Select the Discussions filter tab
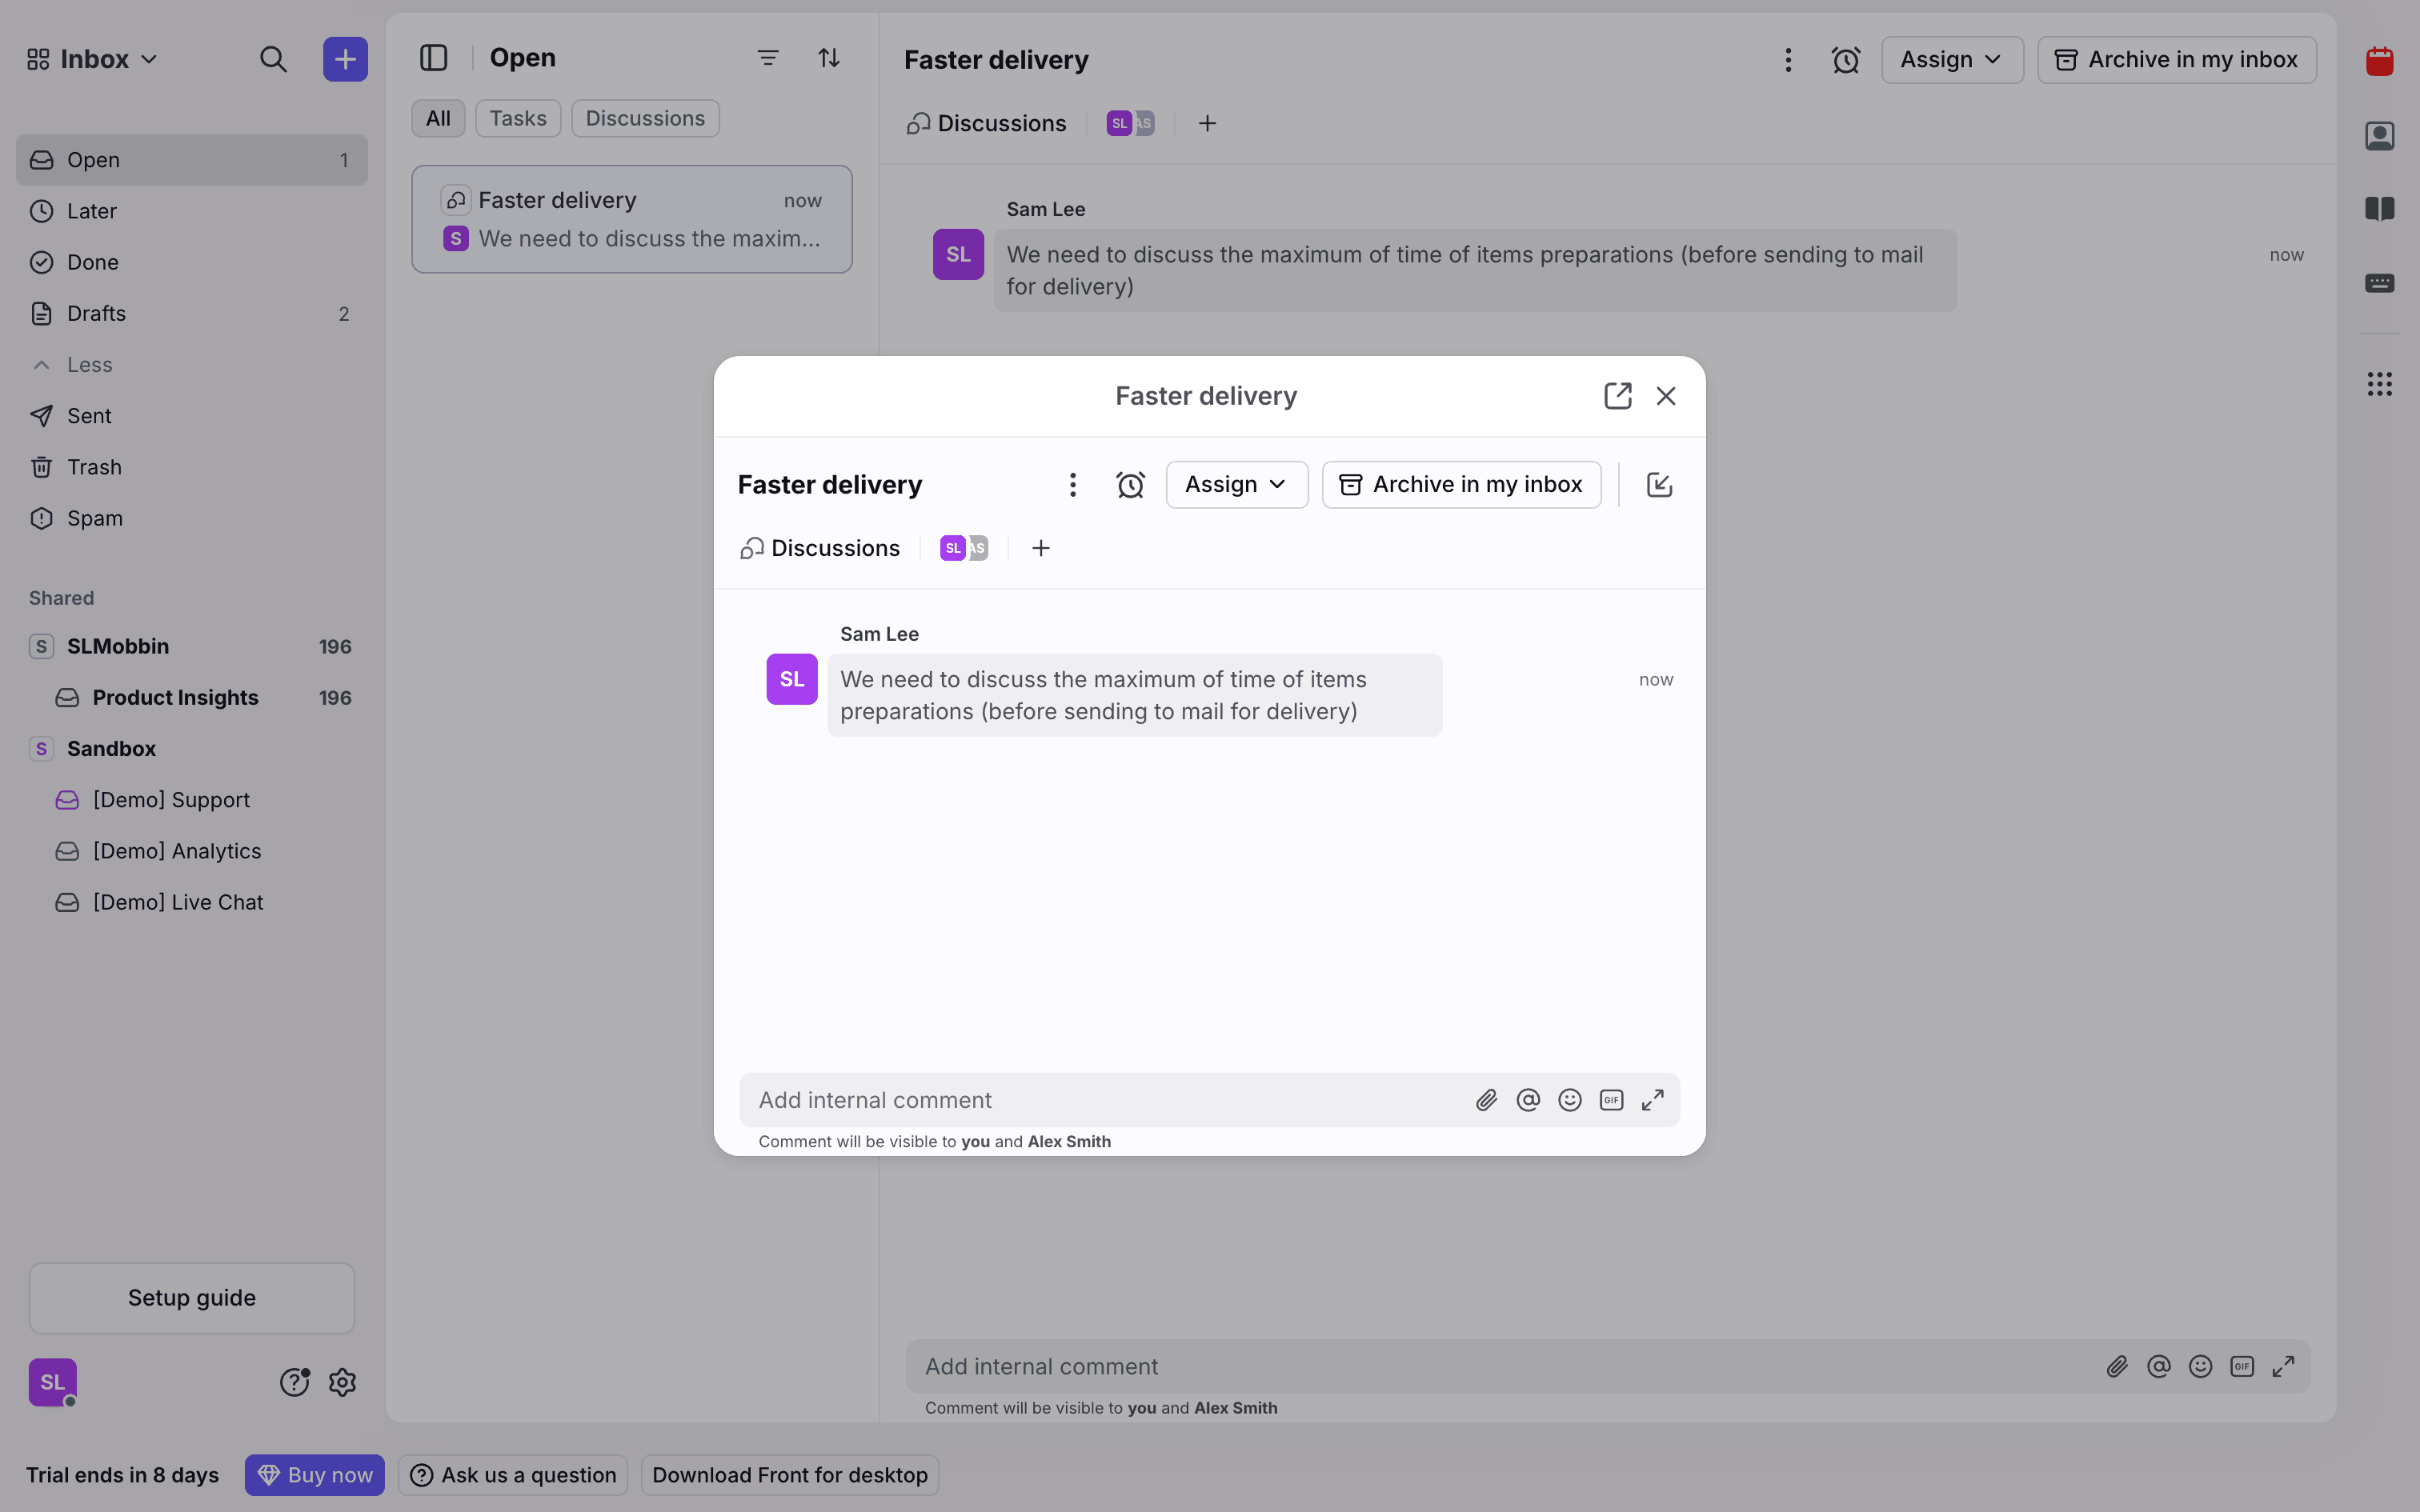2420x1512 pixels. tap(645, 118)
